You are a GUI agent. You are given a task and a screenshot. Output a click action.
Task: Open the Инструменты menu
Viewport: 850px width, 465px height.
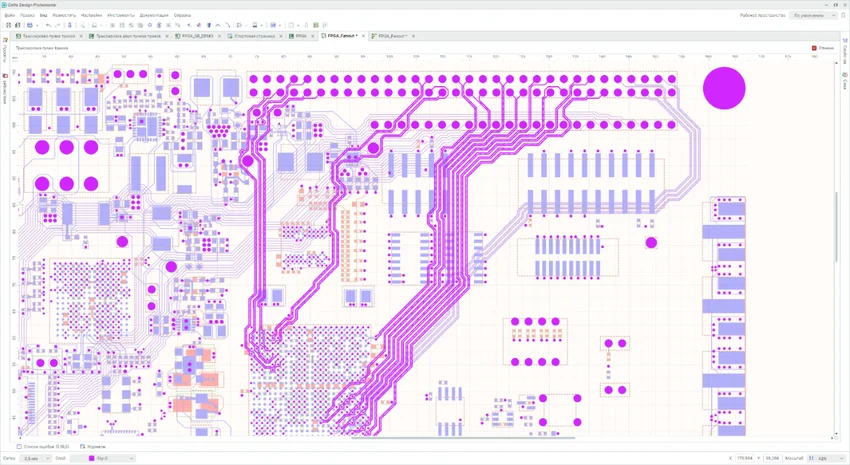[120, 15]
